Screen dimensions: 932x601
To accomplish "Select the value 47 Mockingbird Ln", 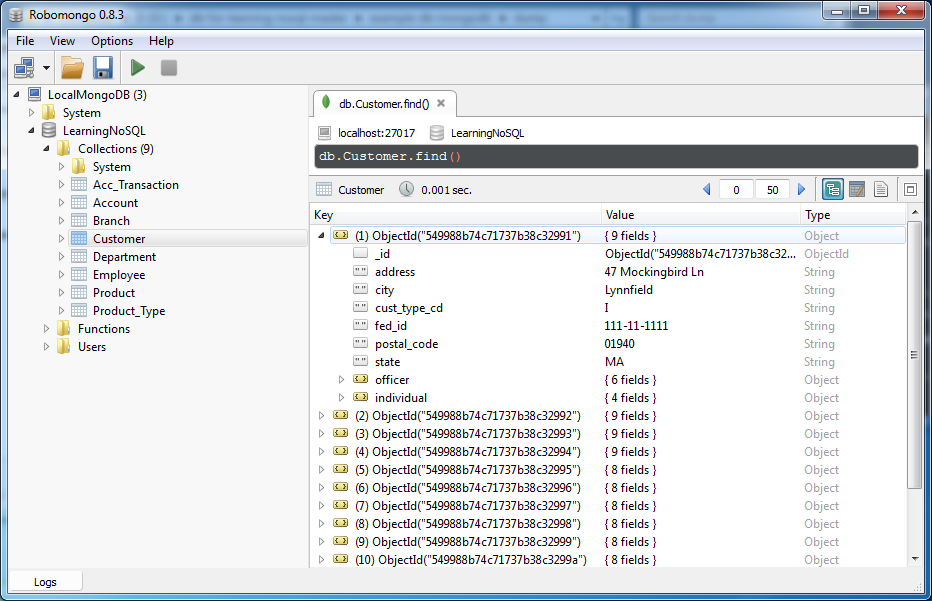I will (654, 272).
